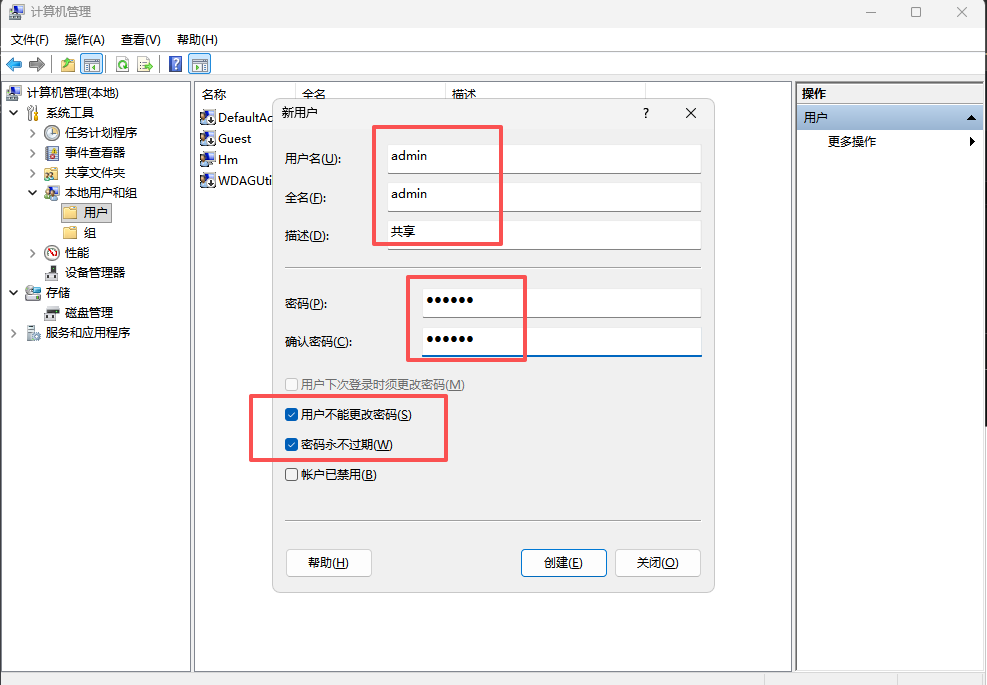Enable the 帐户已禁用 checkbox
987x685 pixels.
click(x=292, y=475)
